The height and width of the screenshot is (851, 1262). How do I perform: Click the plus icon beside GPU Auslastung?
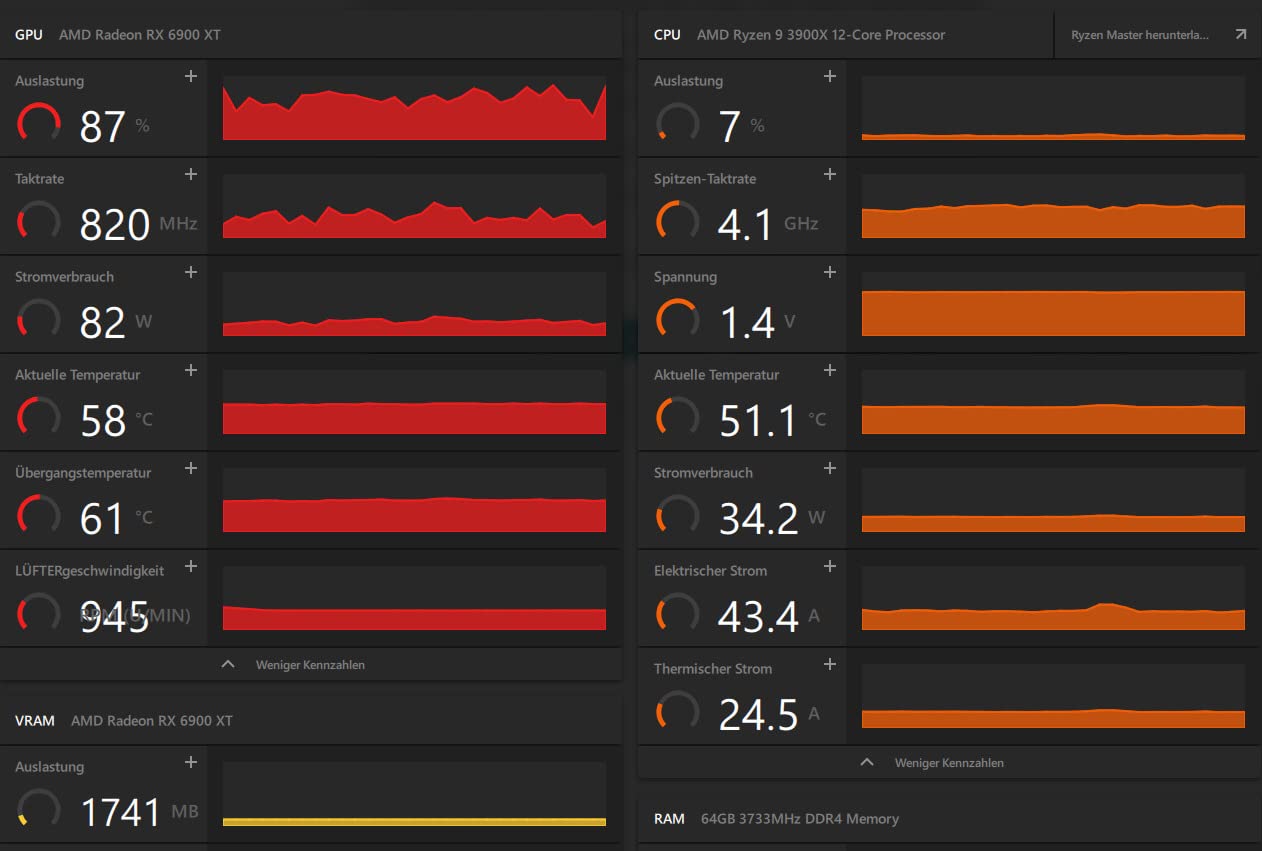point(191,77)
